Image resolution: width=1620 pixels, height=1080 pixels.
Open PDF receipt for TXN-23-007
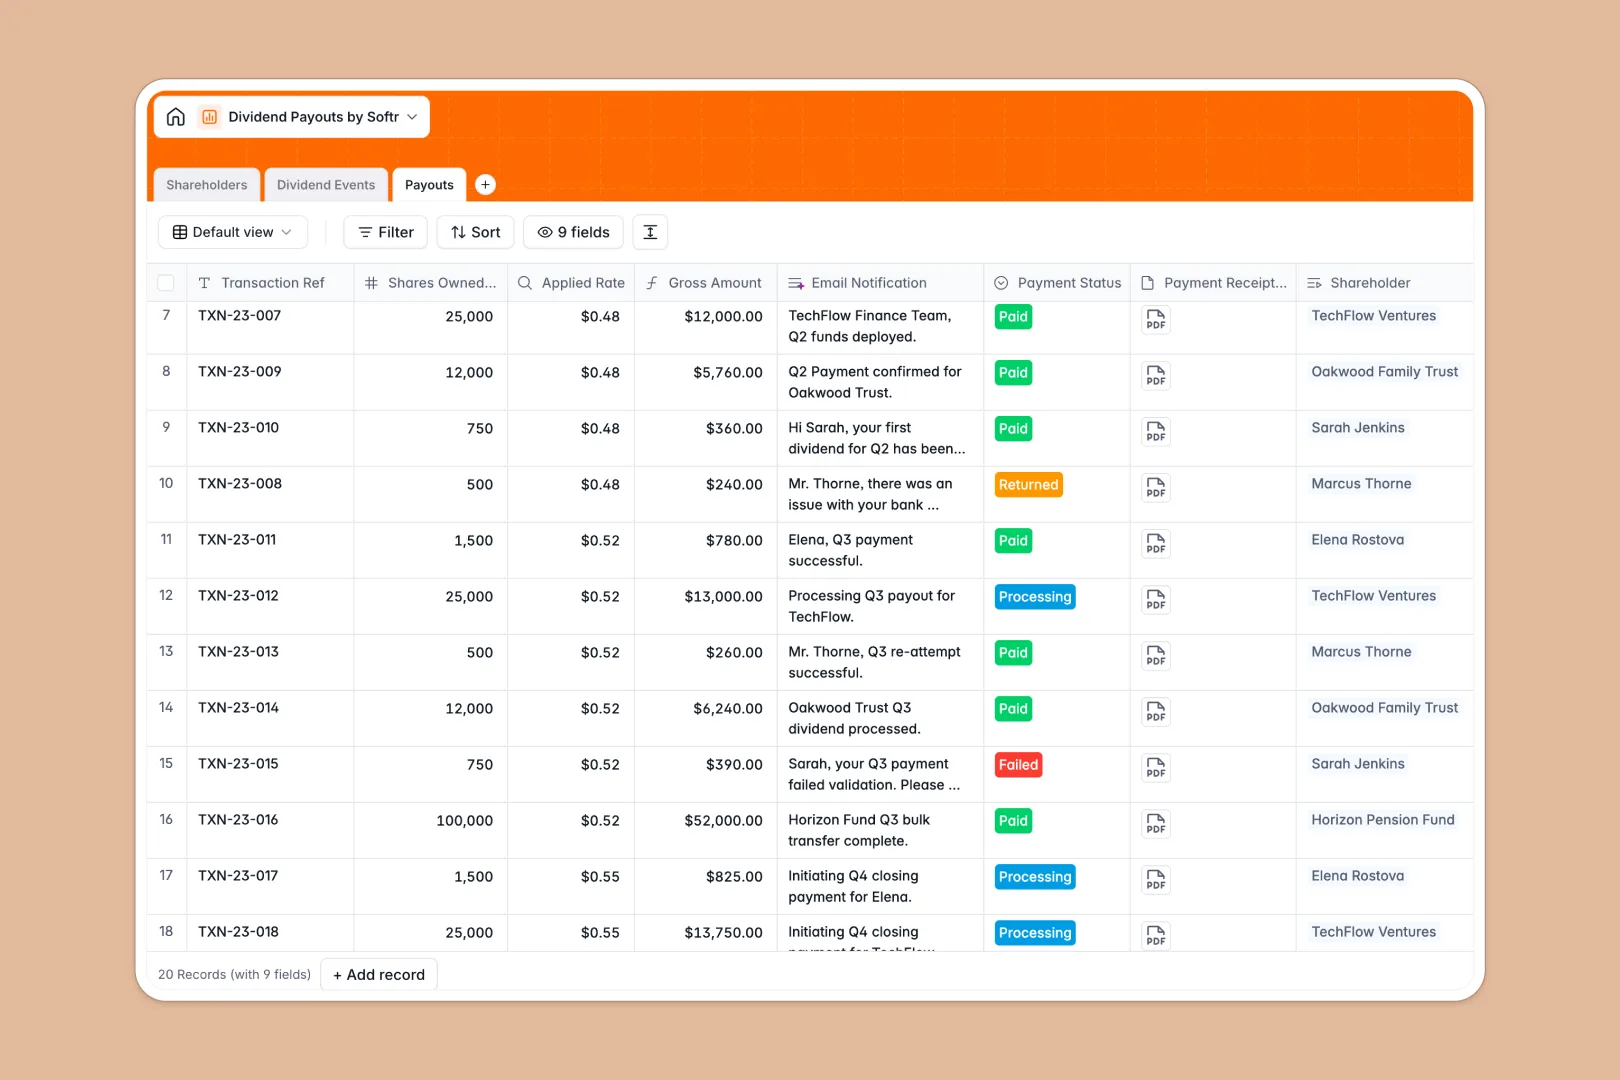click(x=1155, y=320)
